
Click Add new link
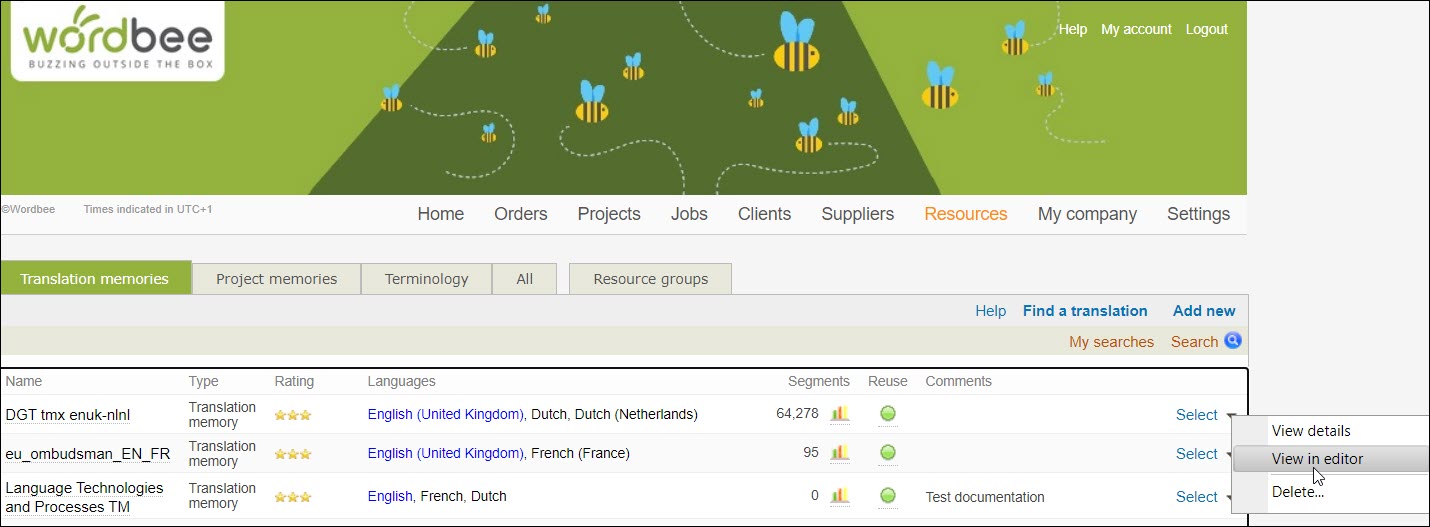(x=1204, y=311)
